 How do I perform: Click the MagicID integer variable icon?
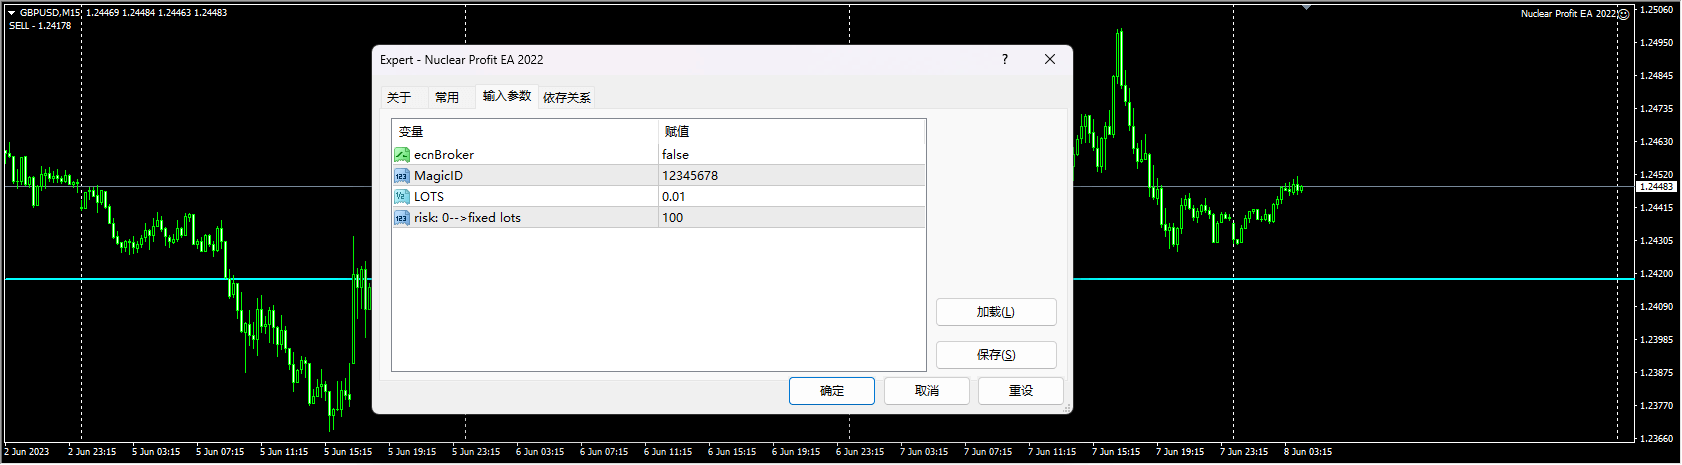401,176
